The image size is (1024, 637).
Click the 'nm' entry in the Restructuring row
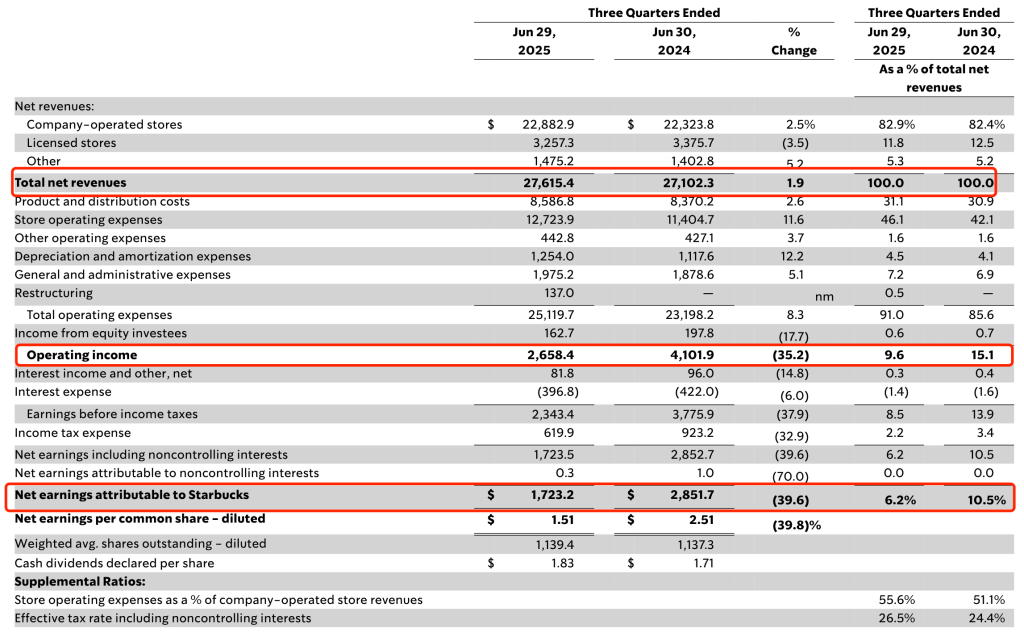824,297
